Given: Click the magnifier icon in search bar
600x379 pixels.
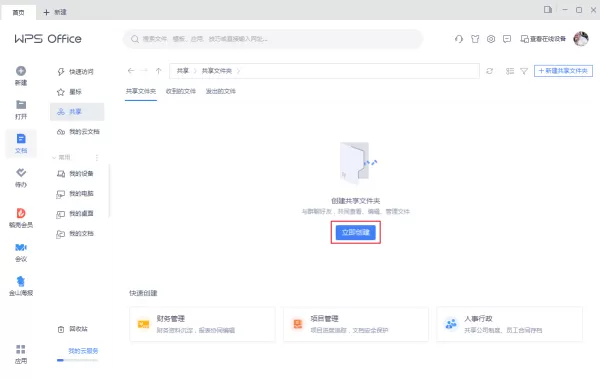Looking at the screenshot, I should click(135, 39).
